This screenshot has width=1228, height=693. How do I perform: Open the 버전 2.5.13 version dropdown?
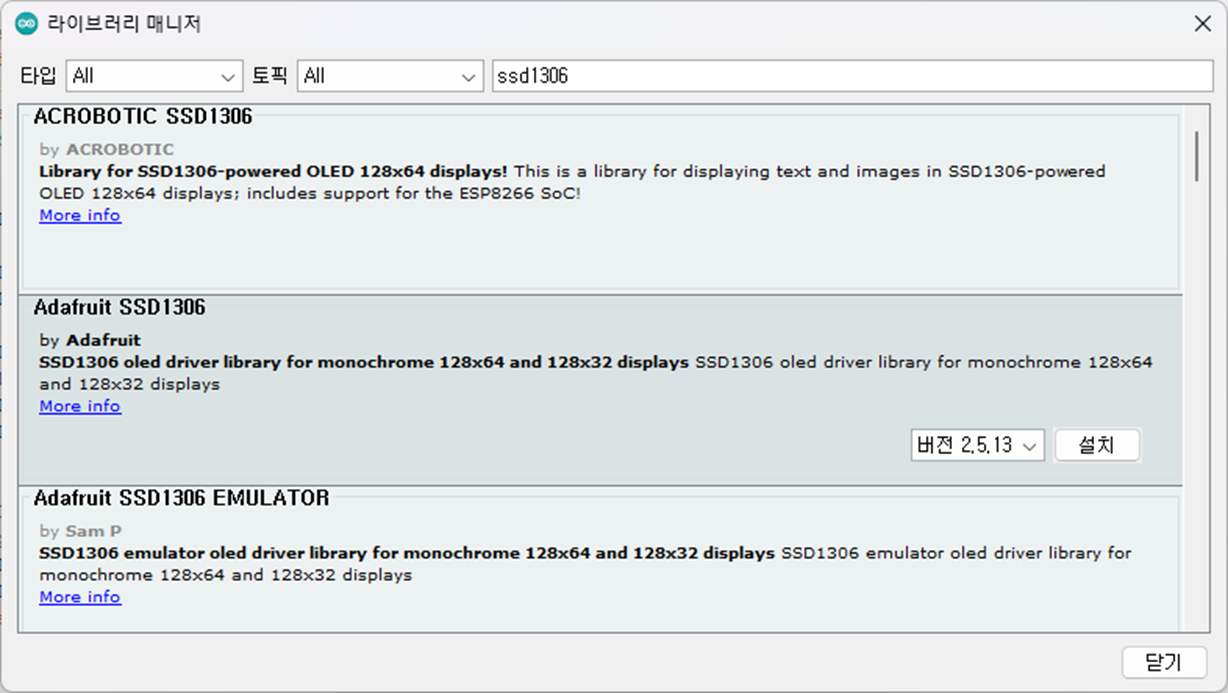tap(978, 445)
